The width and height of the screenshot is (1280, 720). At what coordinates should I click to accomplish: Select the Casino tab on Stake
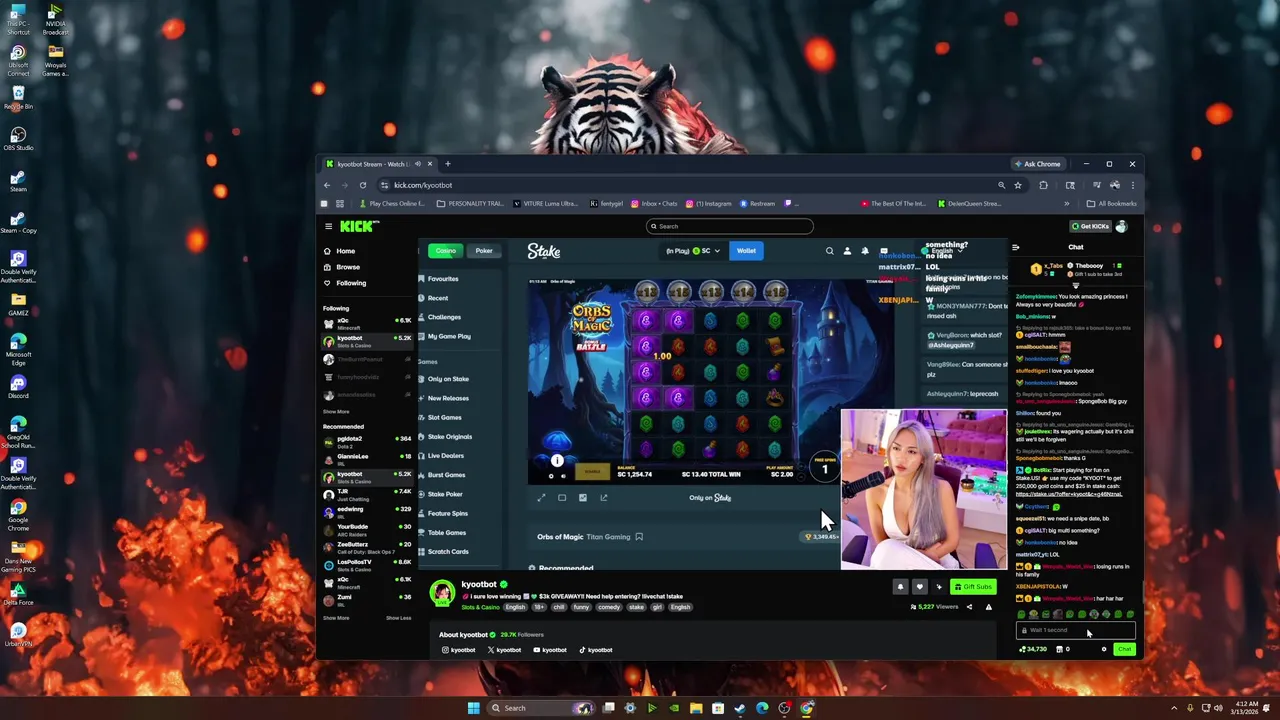[x=446, y=251]
